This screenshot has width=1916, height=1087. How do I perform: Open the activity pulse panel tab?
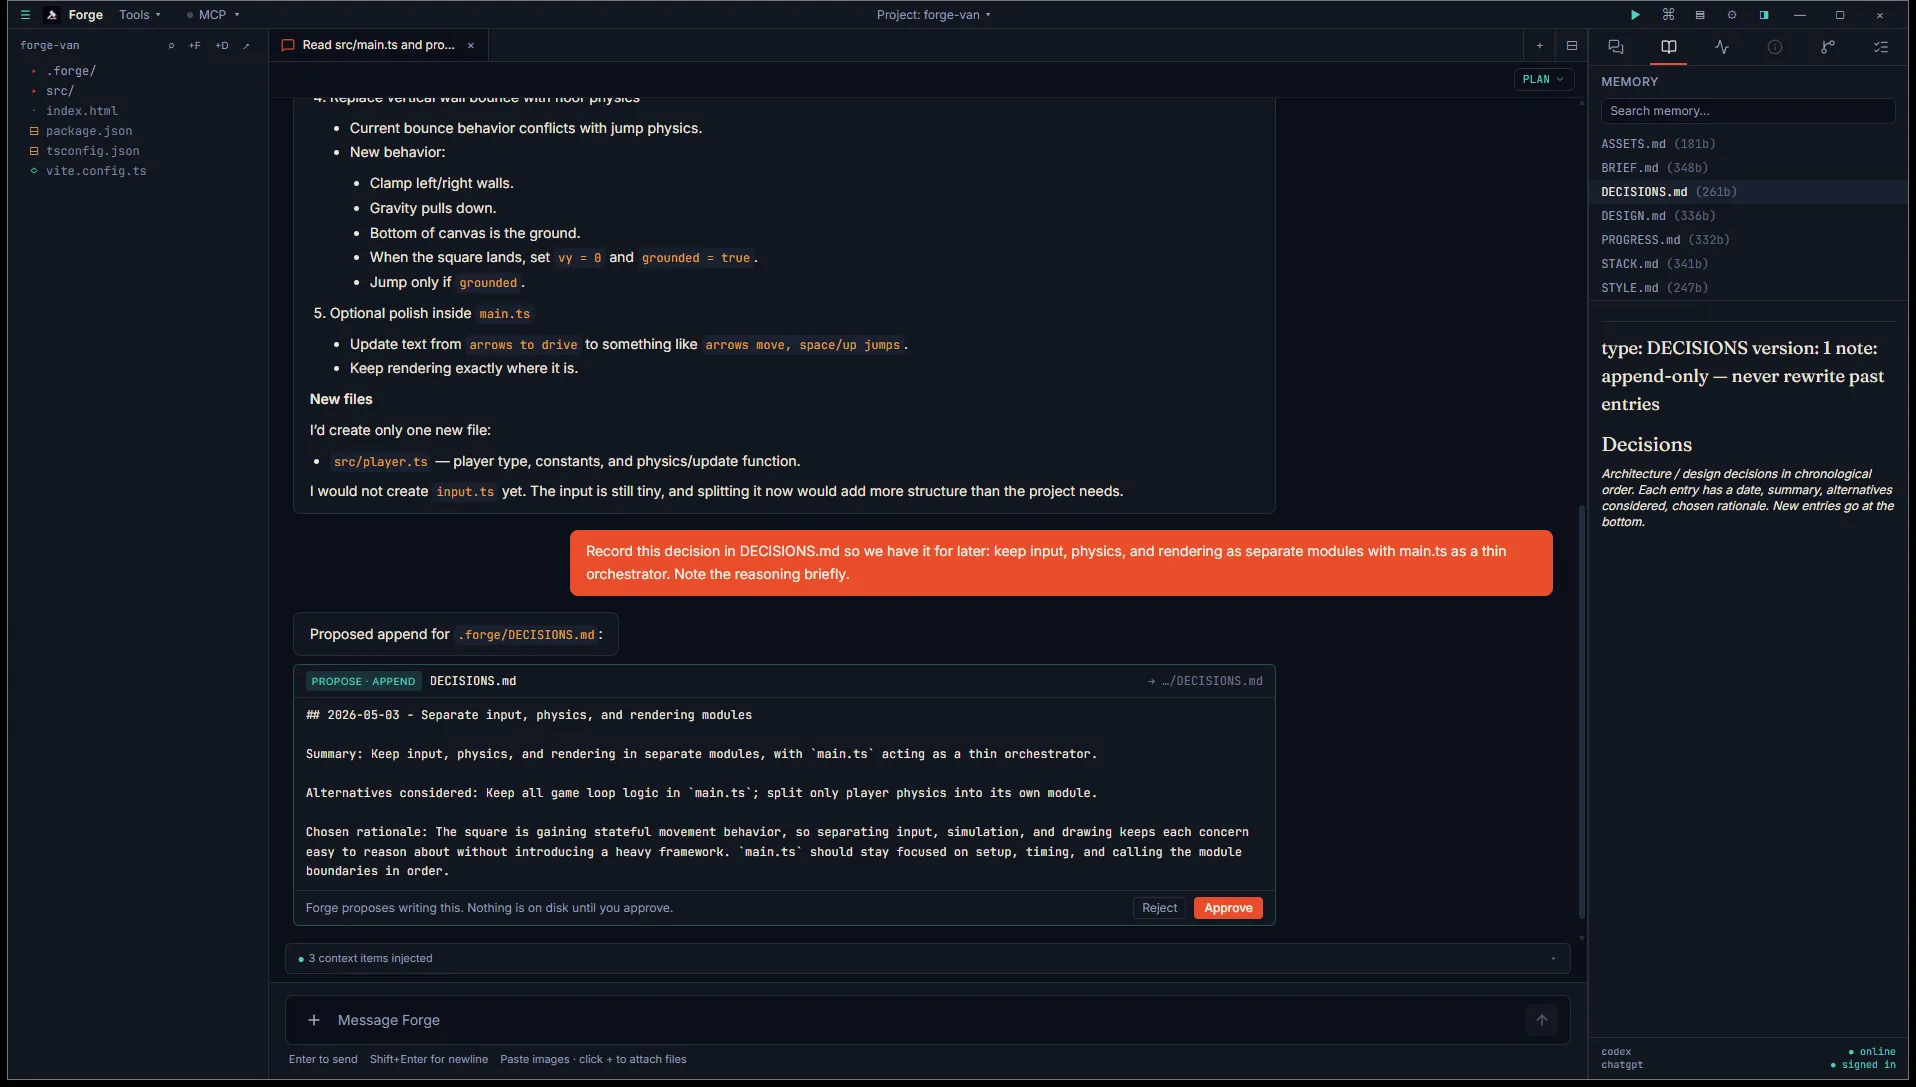tap(1722, 47)
